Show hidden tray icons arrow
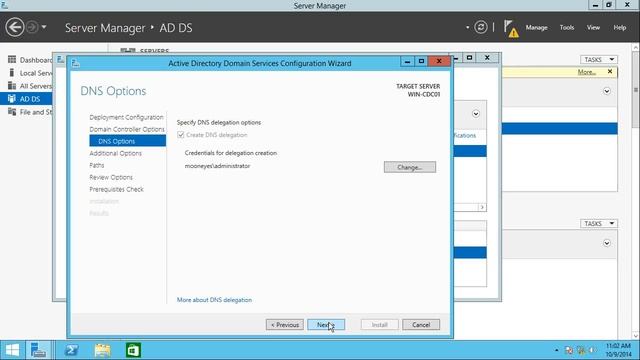 pyautogui.click(x=556, y=350)
